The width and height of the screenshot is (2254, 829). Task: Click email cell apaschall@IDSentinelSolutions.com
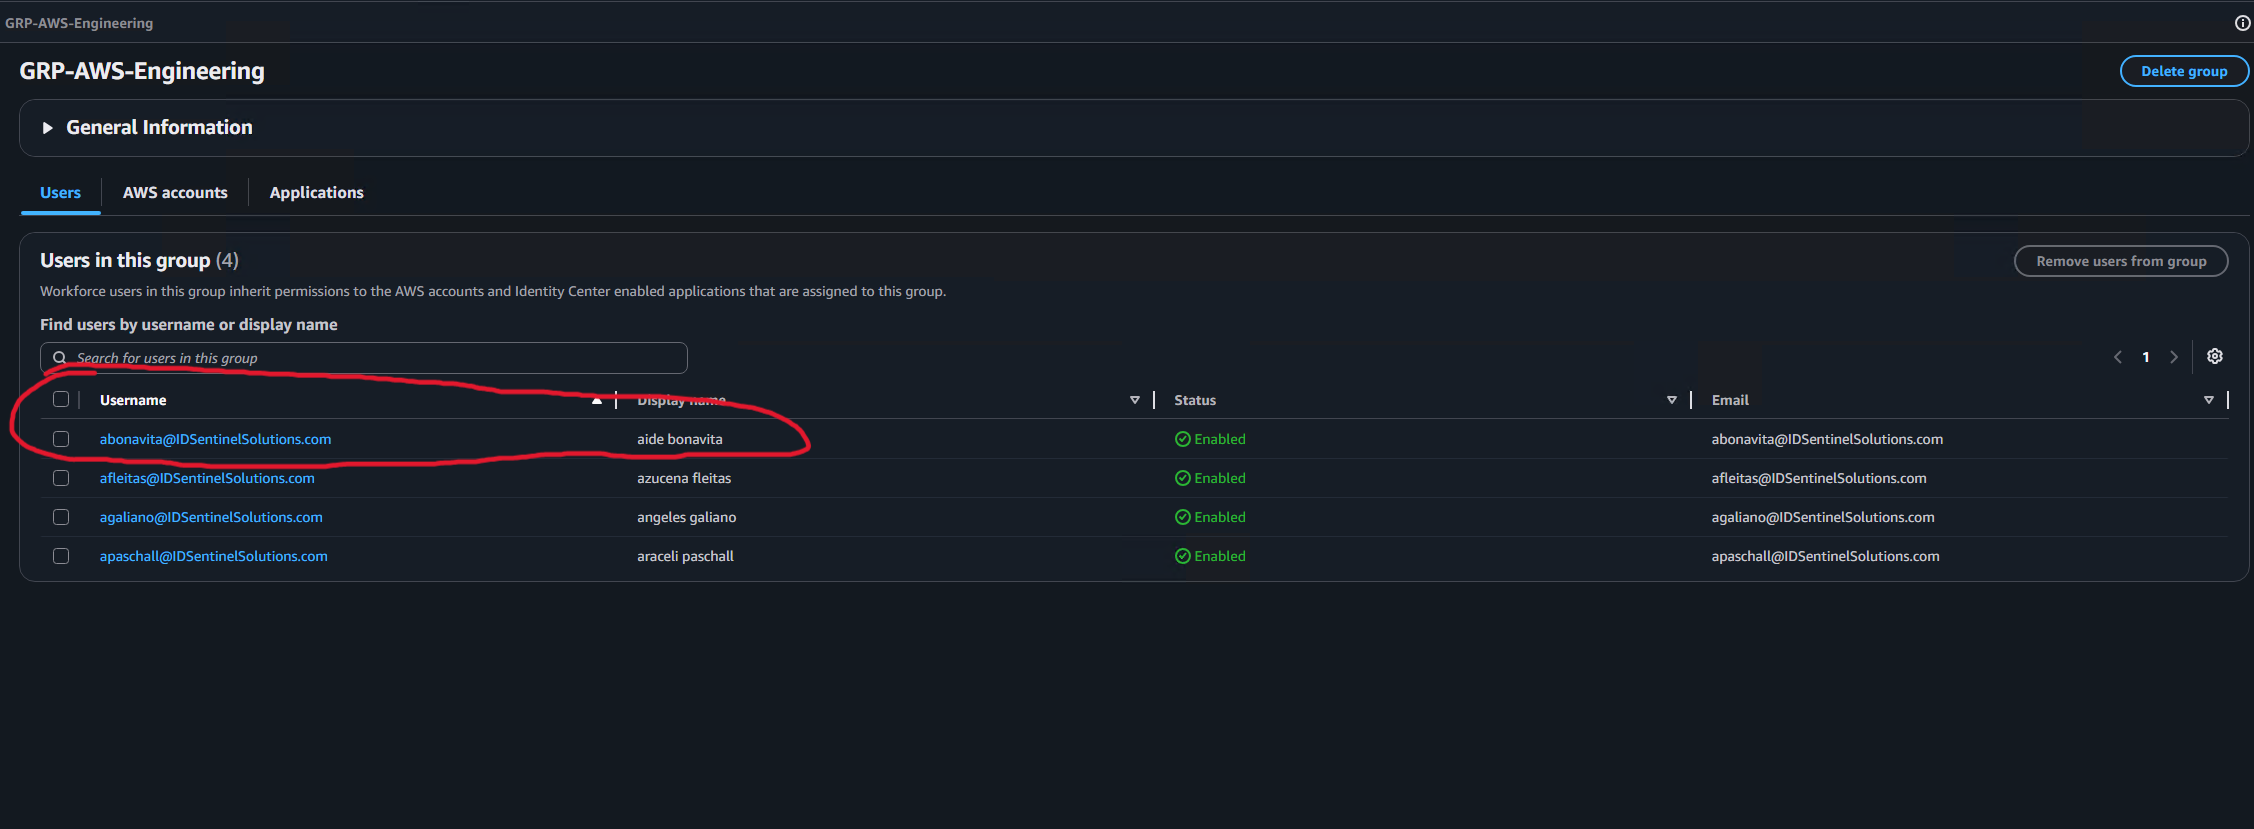click(1825, 556)
